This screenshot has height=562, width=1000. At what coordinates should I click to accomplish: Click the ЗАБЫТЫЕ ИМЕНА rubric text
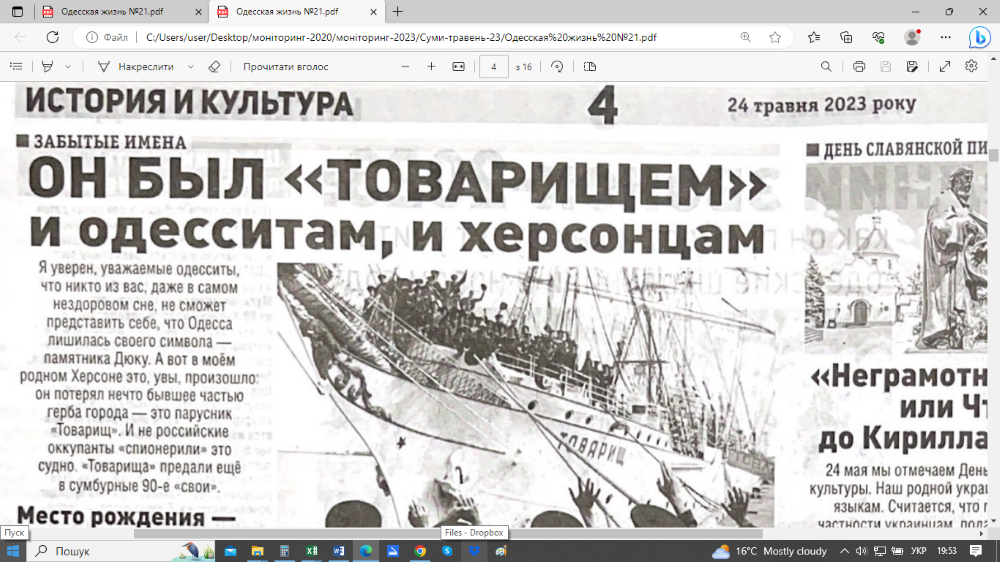point(110,142)
